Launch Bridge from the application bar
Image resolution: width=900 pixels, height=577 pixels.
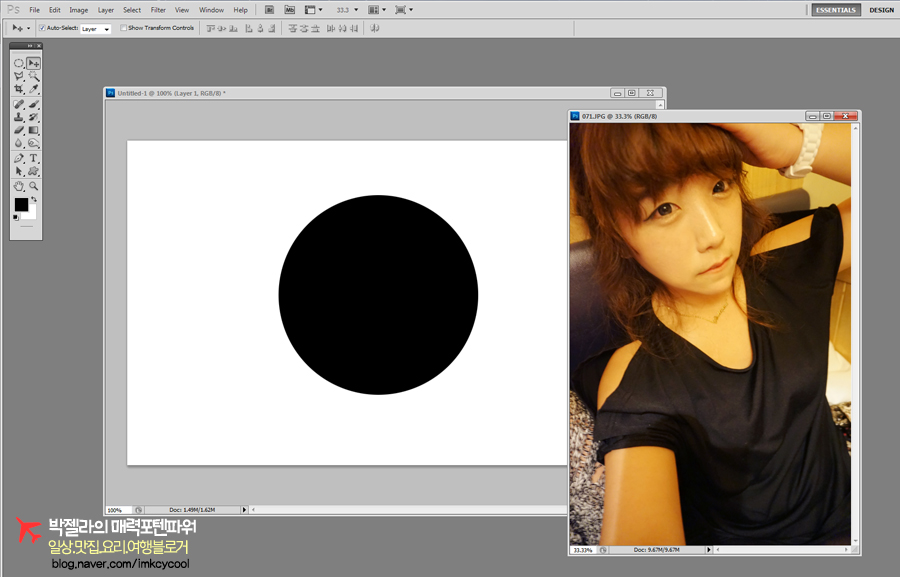270,10
